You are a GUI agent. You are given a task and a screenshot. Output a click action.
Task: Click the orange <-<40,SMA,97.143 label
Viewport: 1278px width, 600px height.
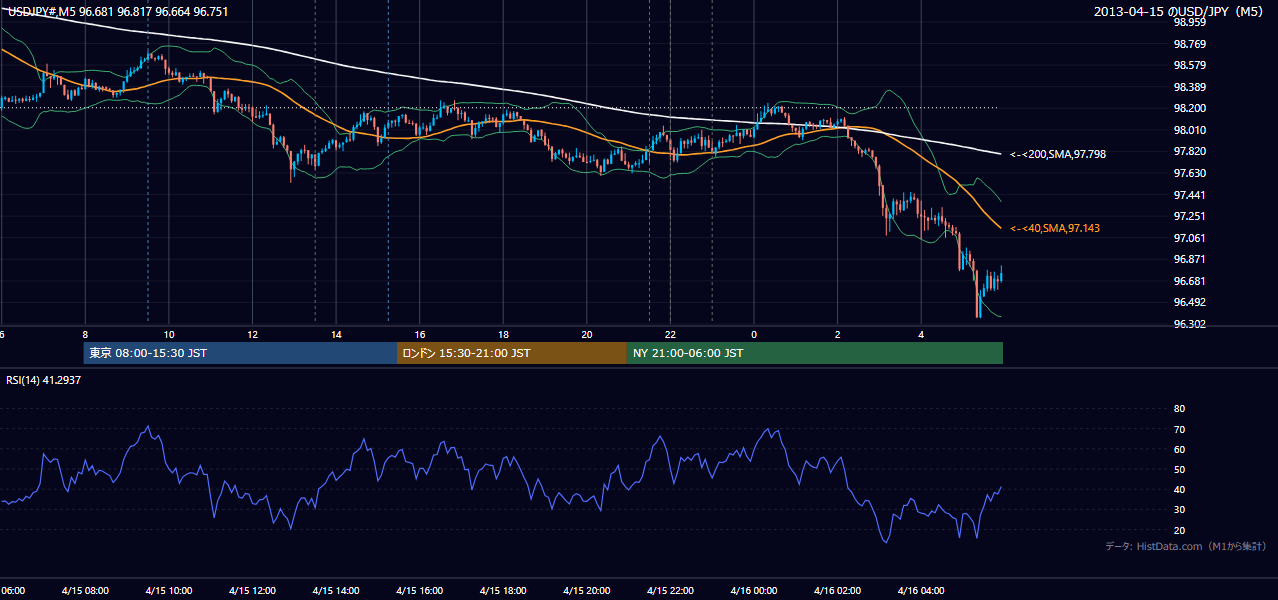(x=1054, y=228)
